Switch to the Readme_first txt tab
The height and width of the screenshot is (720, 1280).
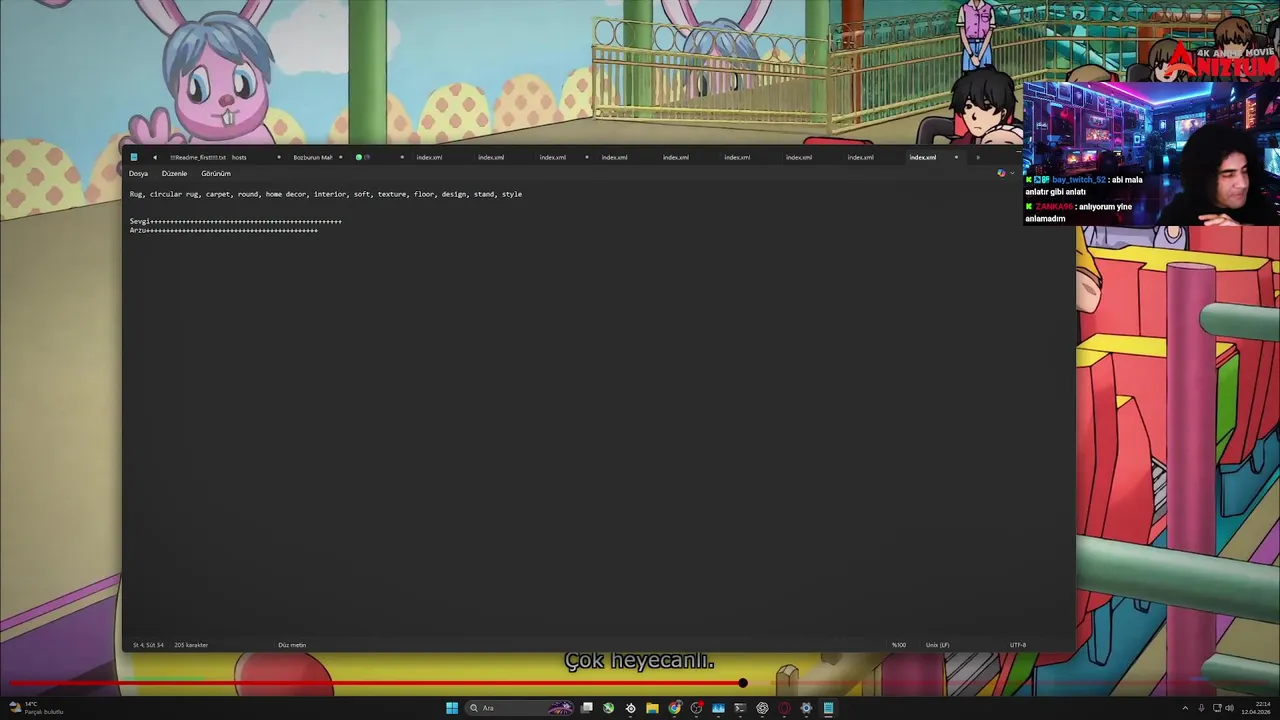[197, 157]
